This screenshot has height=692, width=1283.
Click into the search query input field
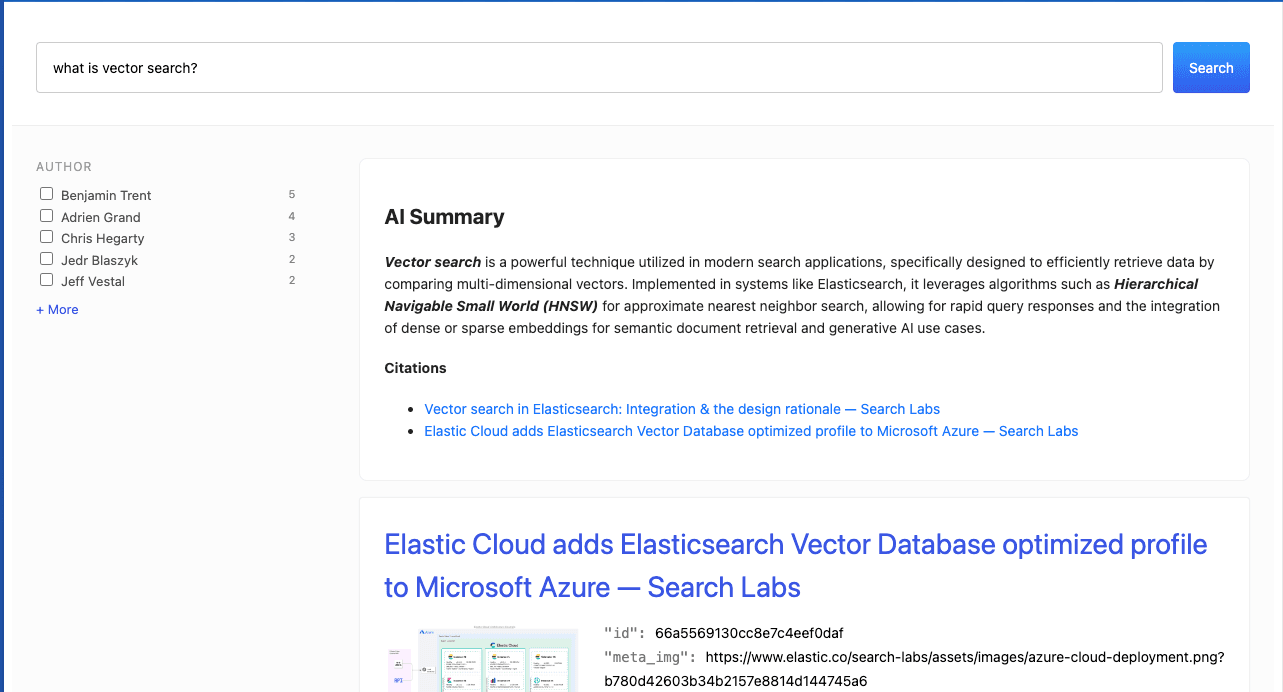point(599,67)
